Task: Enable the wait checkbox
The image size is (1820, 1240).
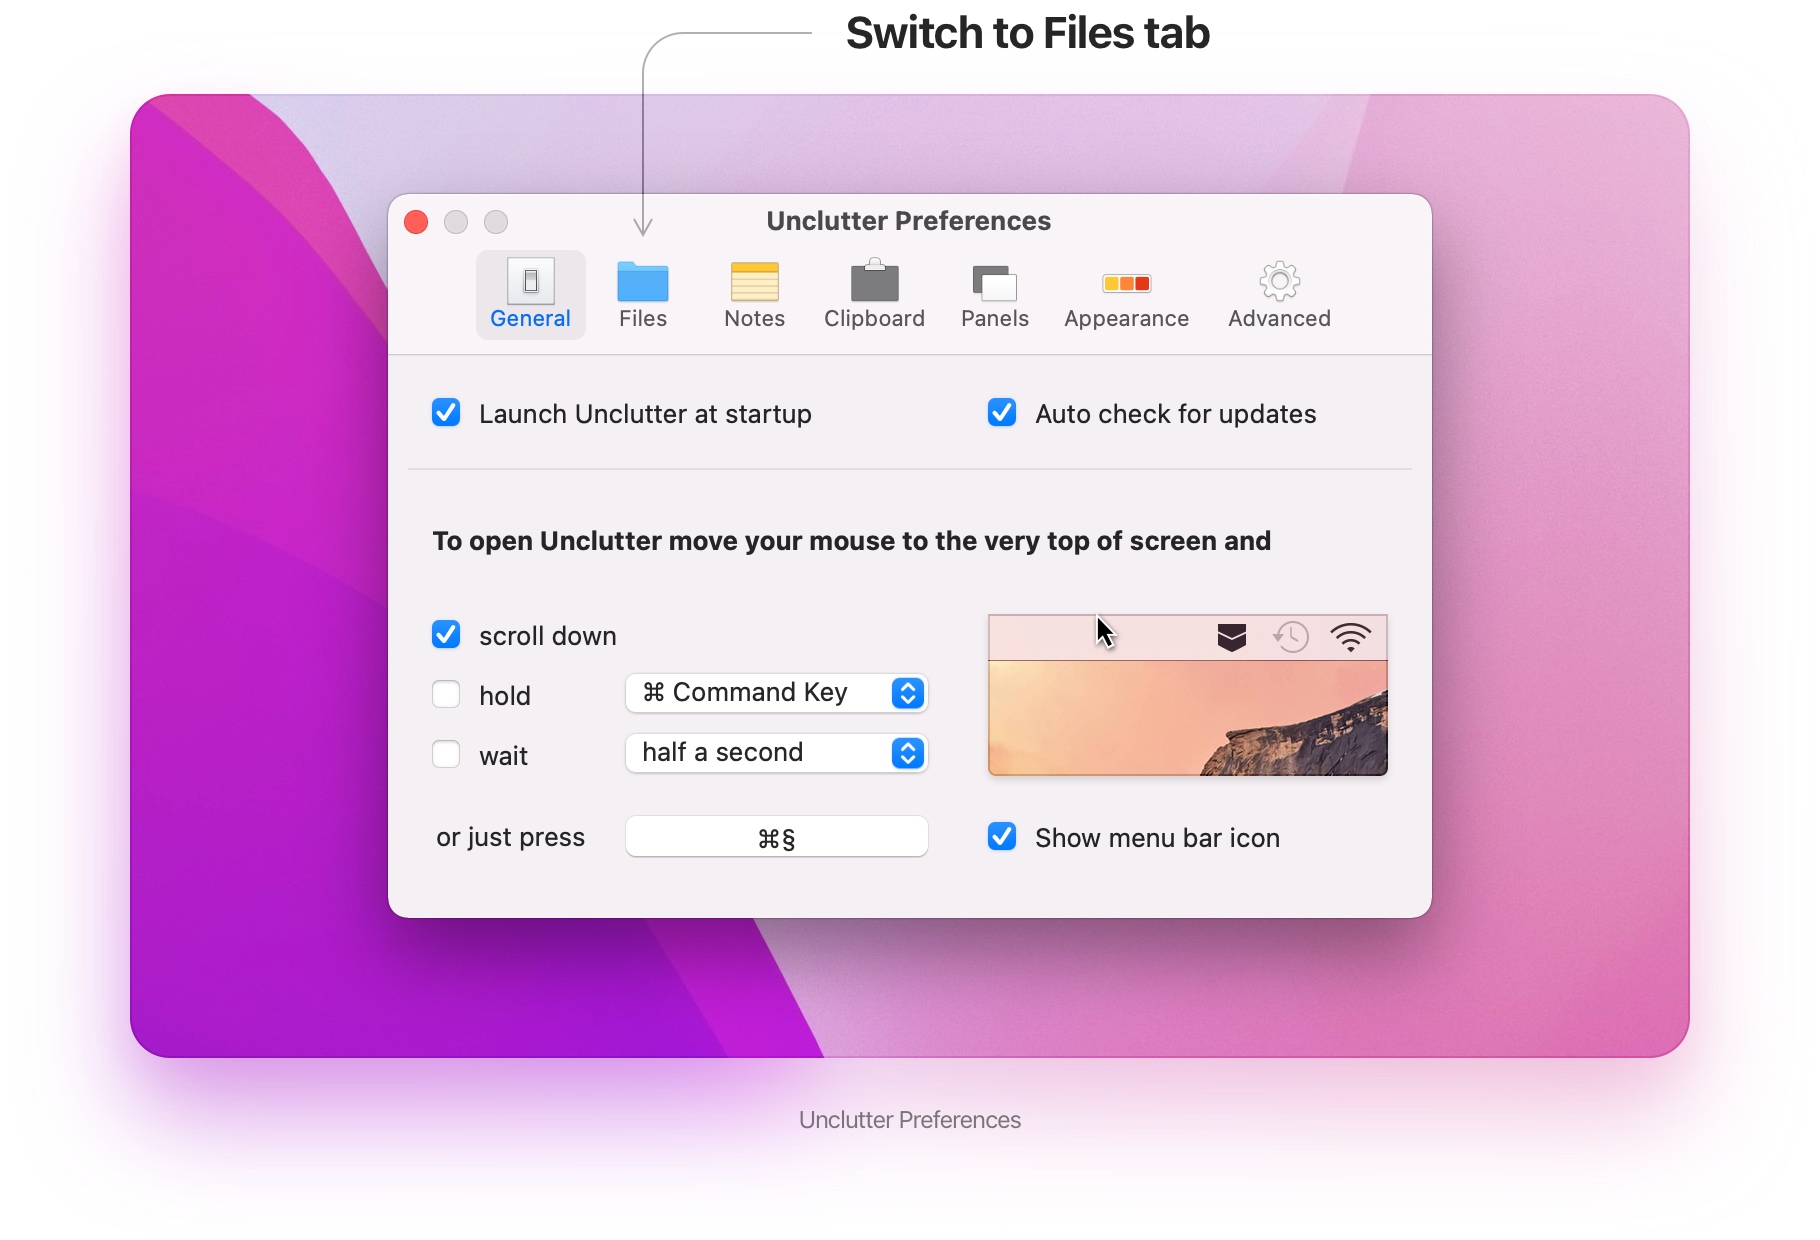Action: coord(446,754)
